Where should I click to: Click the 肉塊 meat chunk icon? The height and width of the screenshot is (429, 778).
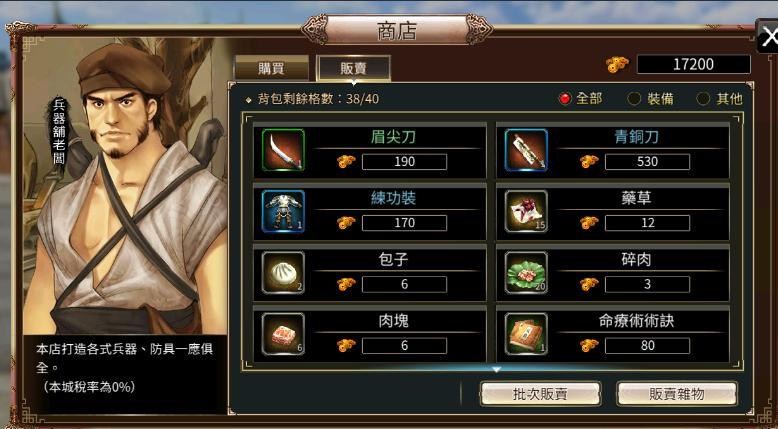tap(283, 334)
